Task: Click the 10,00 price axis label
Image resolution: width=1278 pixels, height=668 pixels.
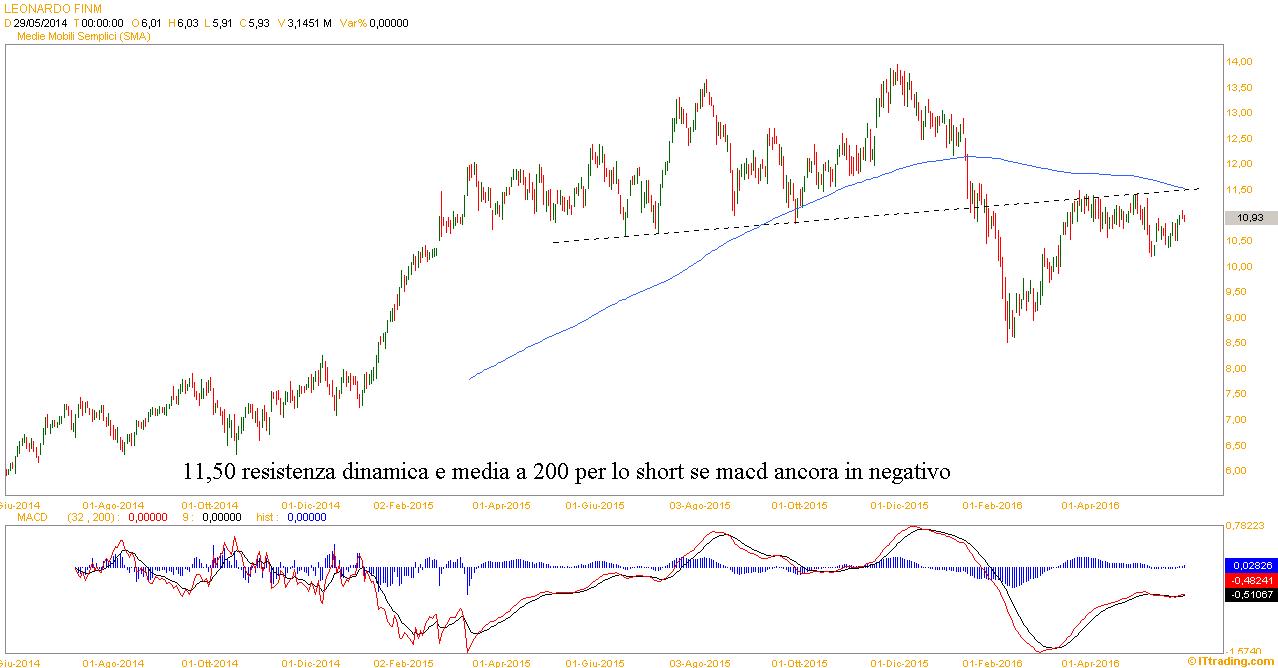Action: 1239,267
